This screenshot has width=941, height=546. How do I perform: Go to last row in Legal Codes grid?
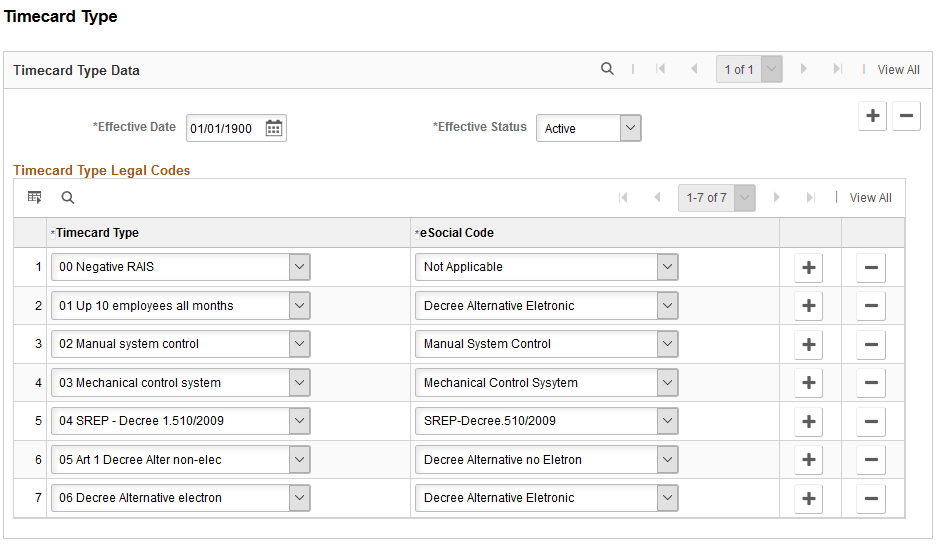[x=811, y=197]
